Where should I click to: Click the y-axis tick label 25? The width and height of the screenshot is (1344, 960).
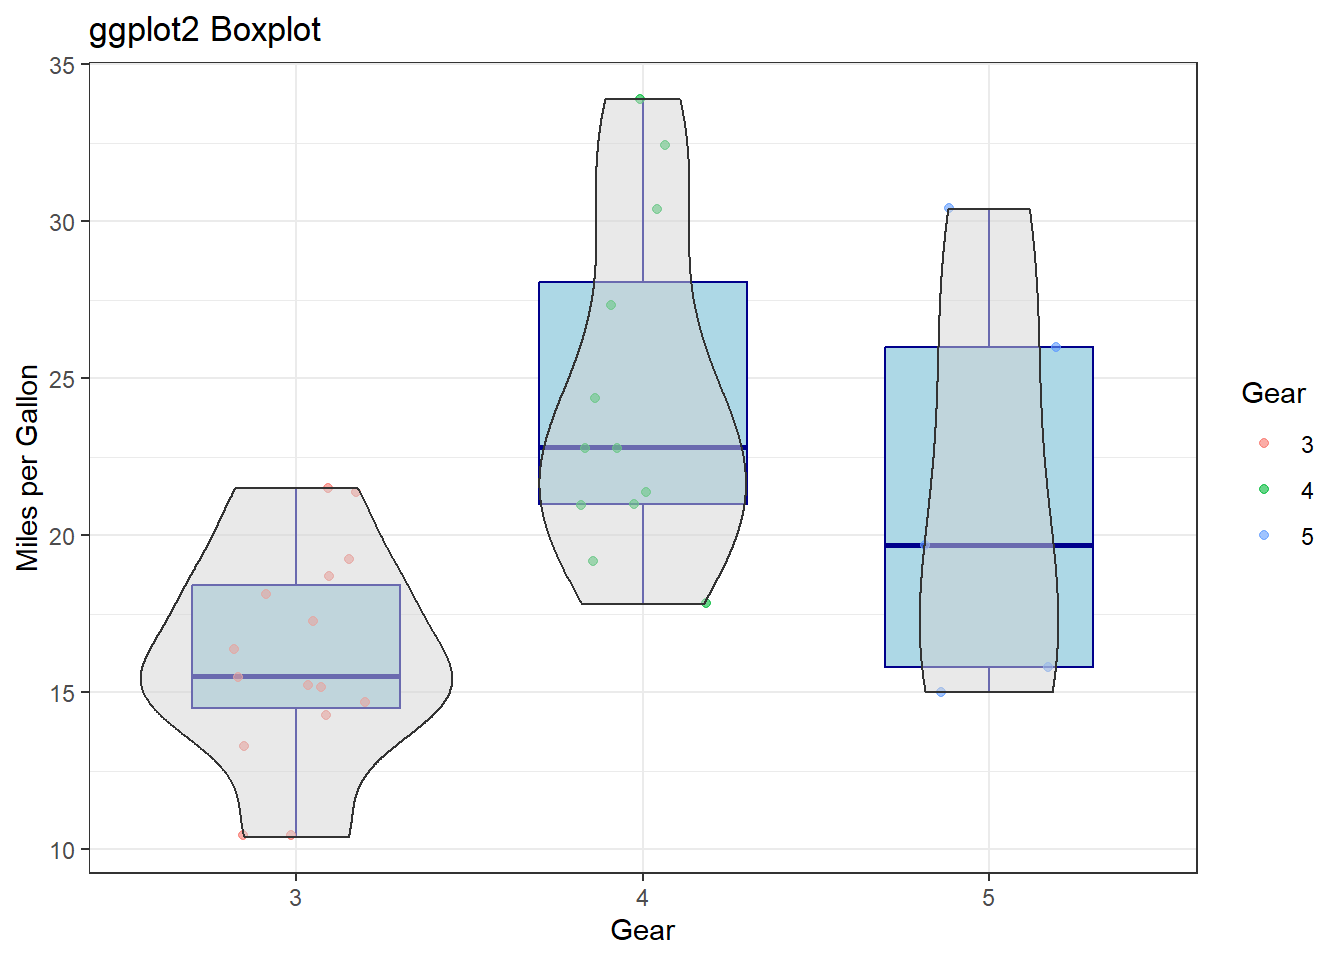coord(62,379)
